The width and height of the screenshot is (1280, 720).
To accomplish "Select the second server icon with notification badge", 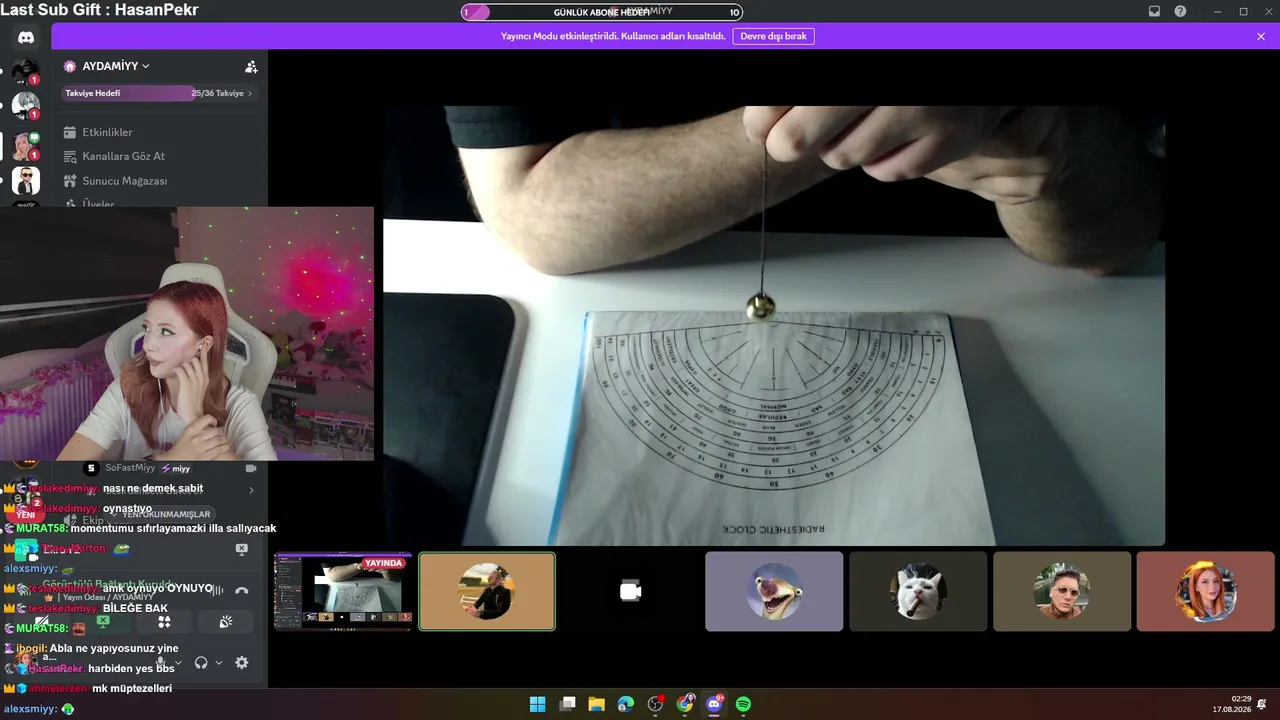I will click(x=26, y=106).
